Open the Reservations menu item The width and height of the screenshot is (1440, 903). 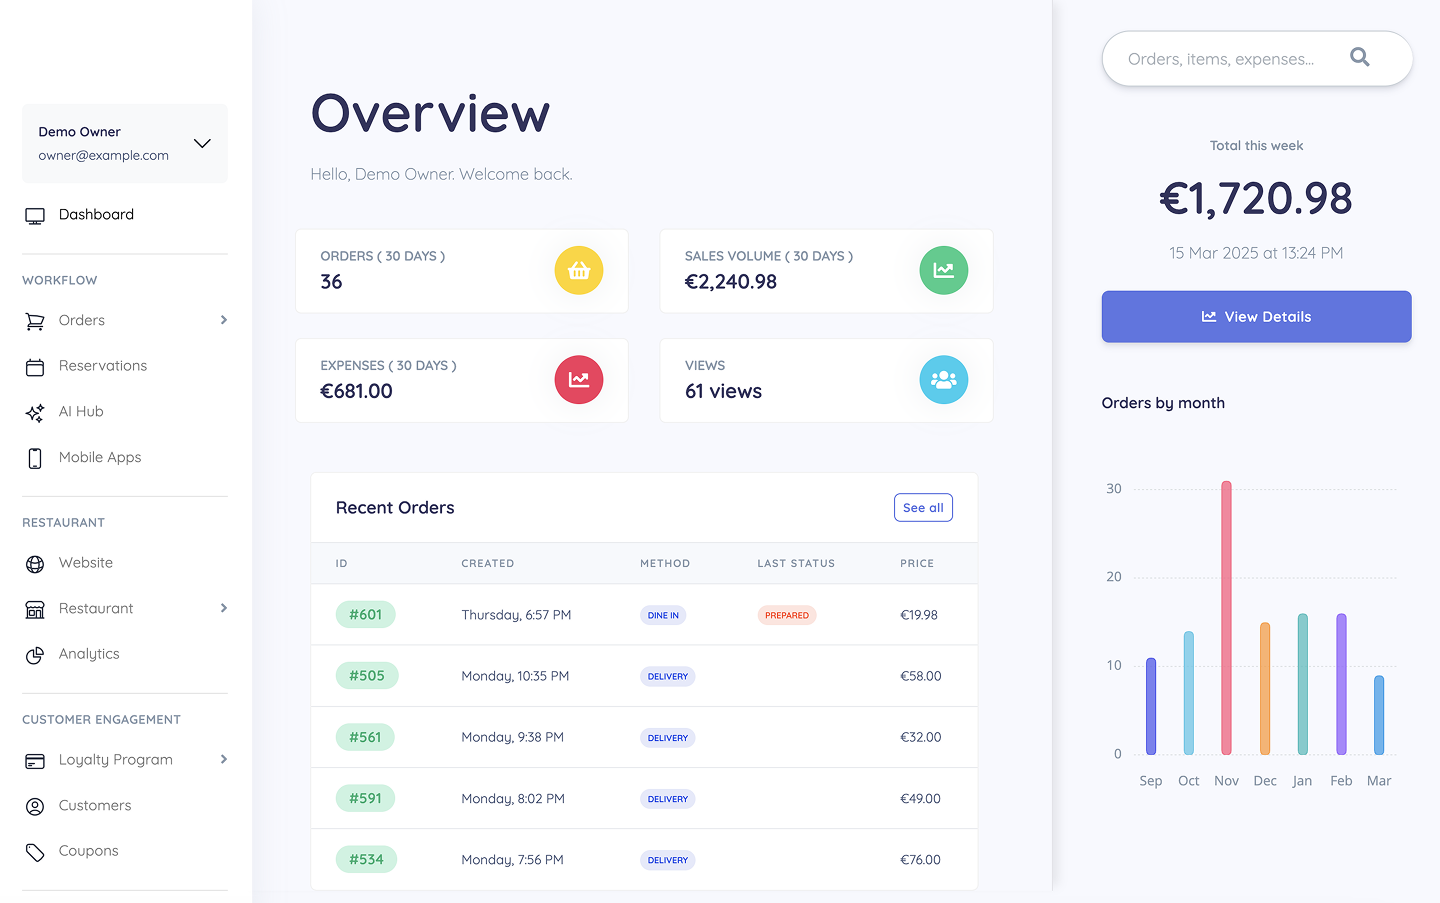[x=102, y=366]
